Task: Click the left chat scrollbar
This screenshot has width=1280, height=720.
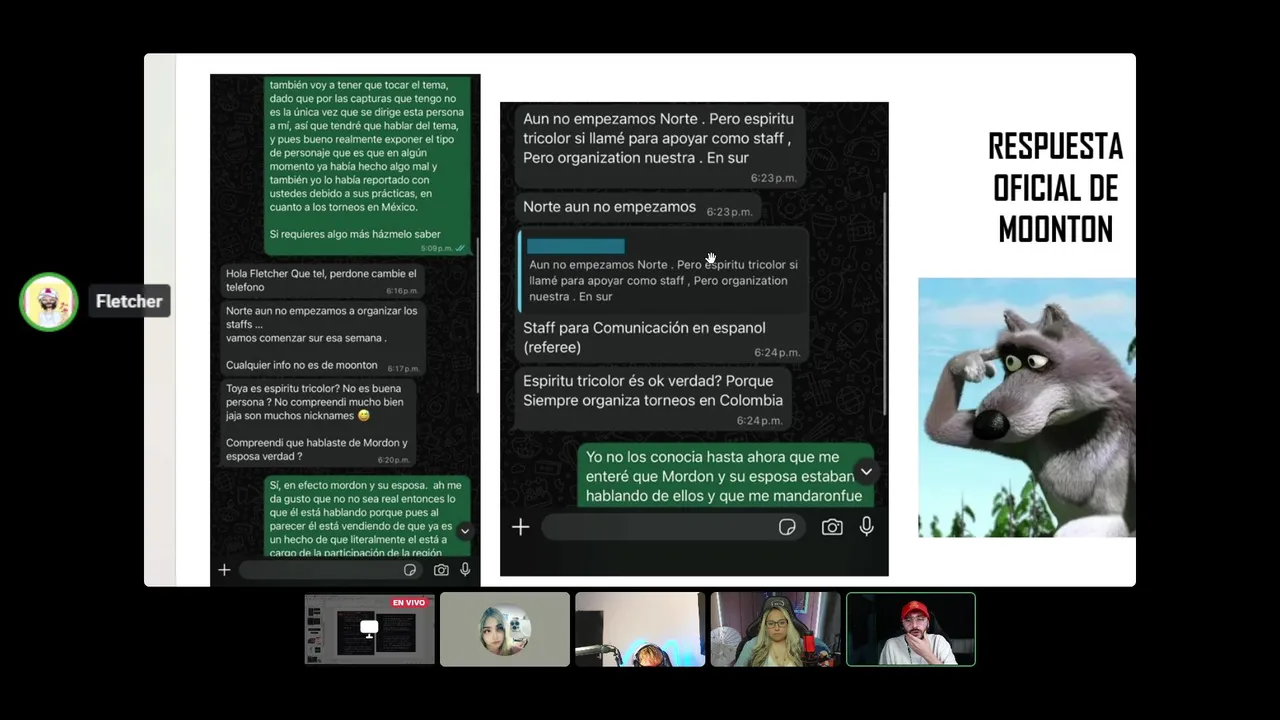Action: [477, 315]
